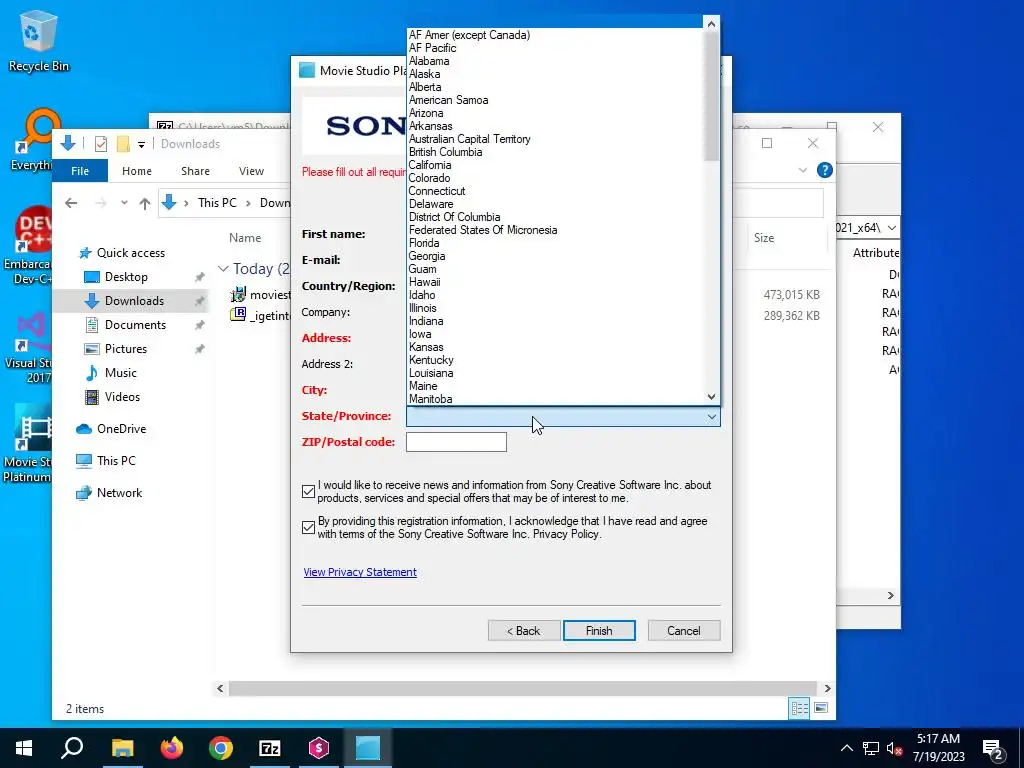
Task: Select Desktop in navigation pane
Action: [x=126, y=277]
